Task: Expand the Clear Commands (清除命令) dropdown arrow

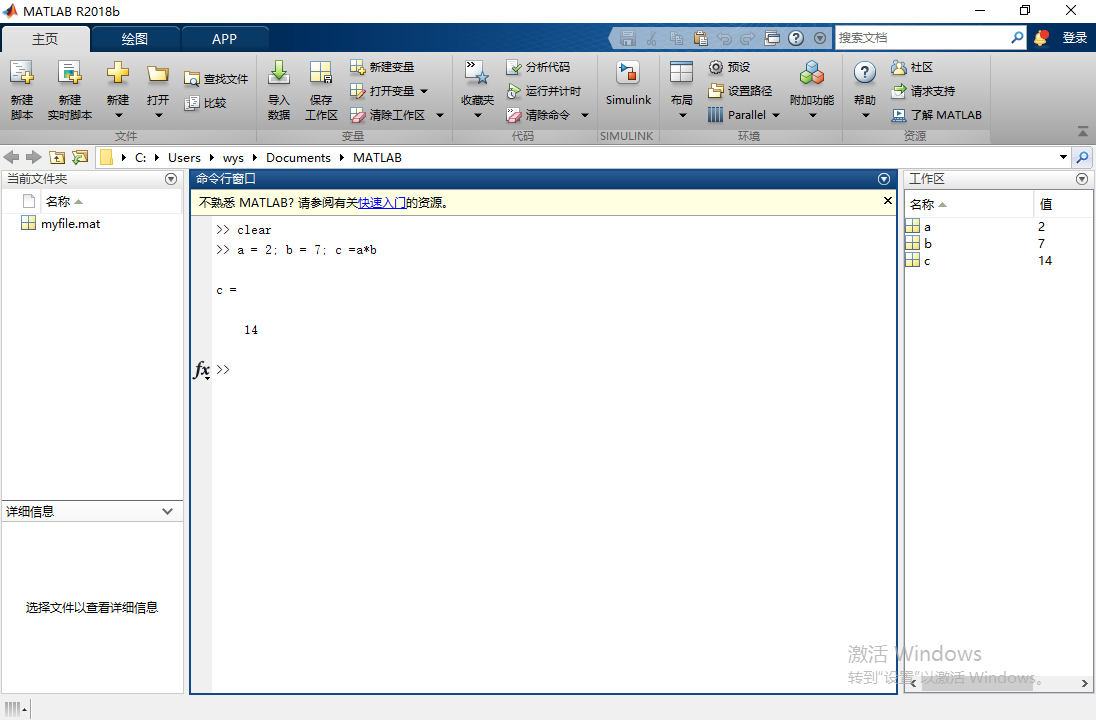Action: click(585, 115)
